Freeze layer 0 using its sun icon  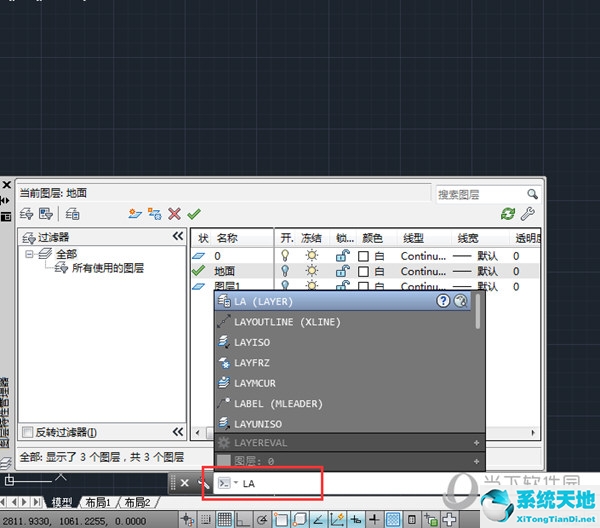[312, 255]
